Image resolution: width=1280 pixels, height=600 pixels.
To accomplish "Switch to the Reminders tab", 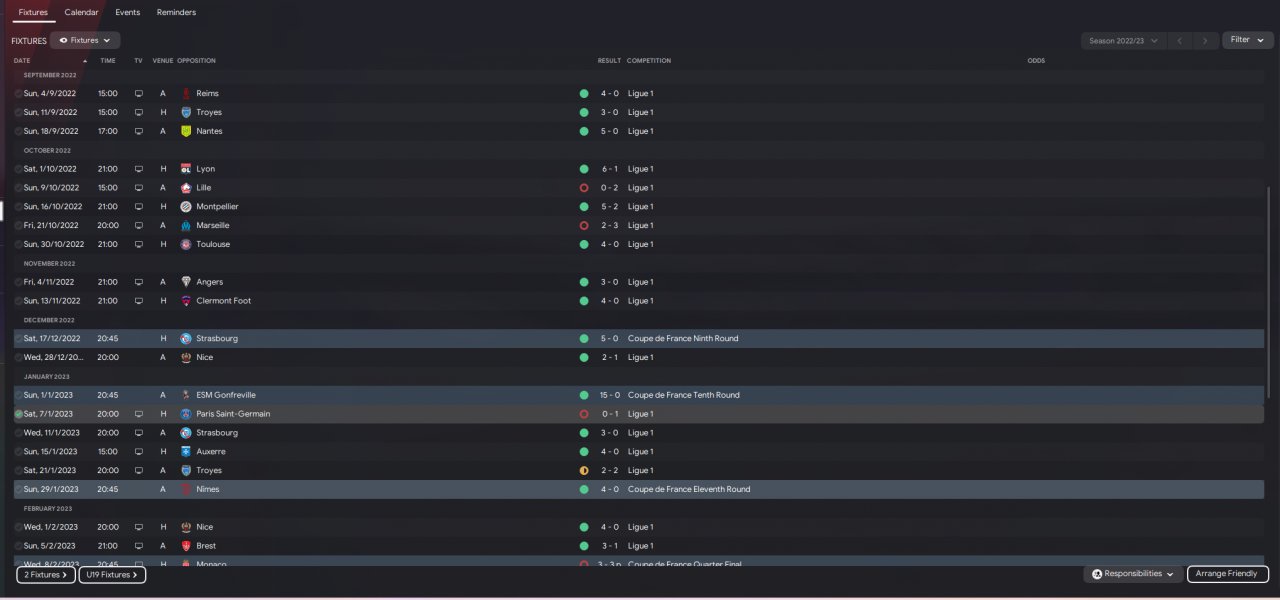I will (x=176, y=12).
